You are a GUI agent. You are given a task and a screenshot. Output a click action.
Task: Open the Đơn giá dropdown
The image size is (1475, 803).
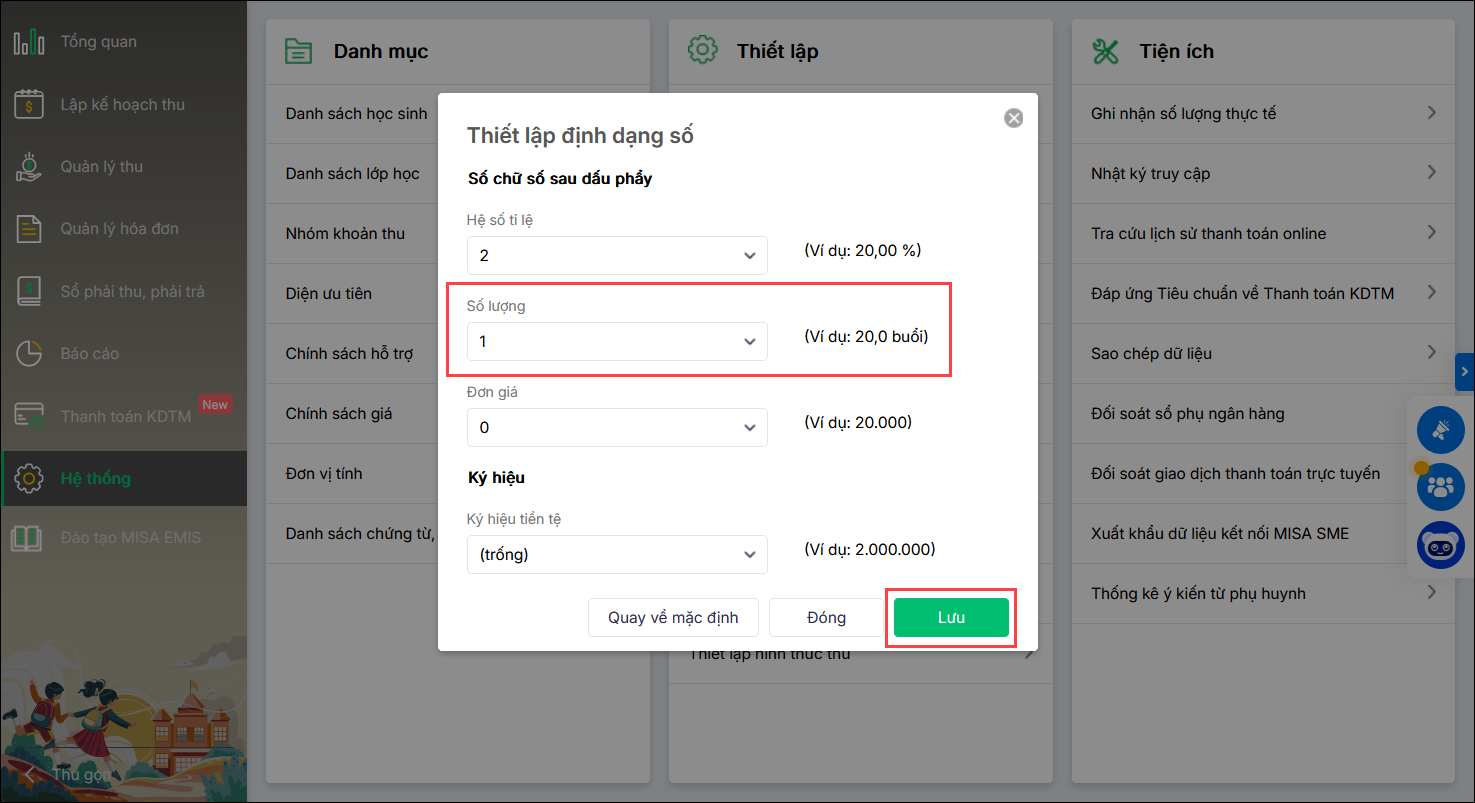(x=617, y=427)
